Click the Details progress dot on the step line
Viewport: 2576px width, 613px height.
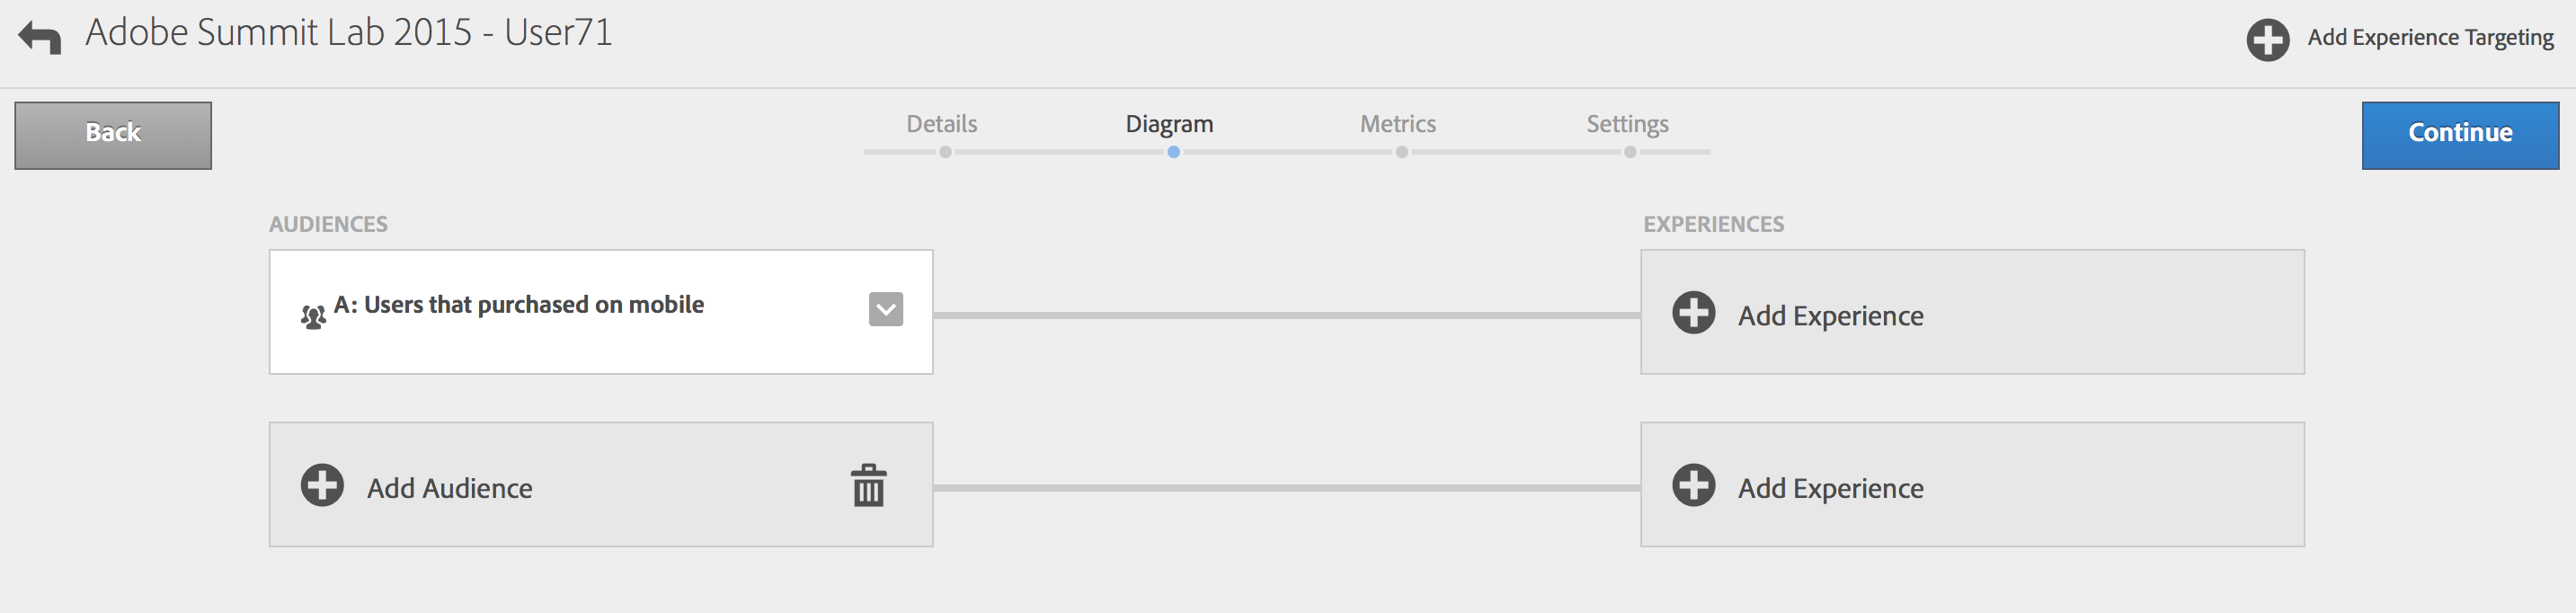pos(945,153)
